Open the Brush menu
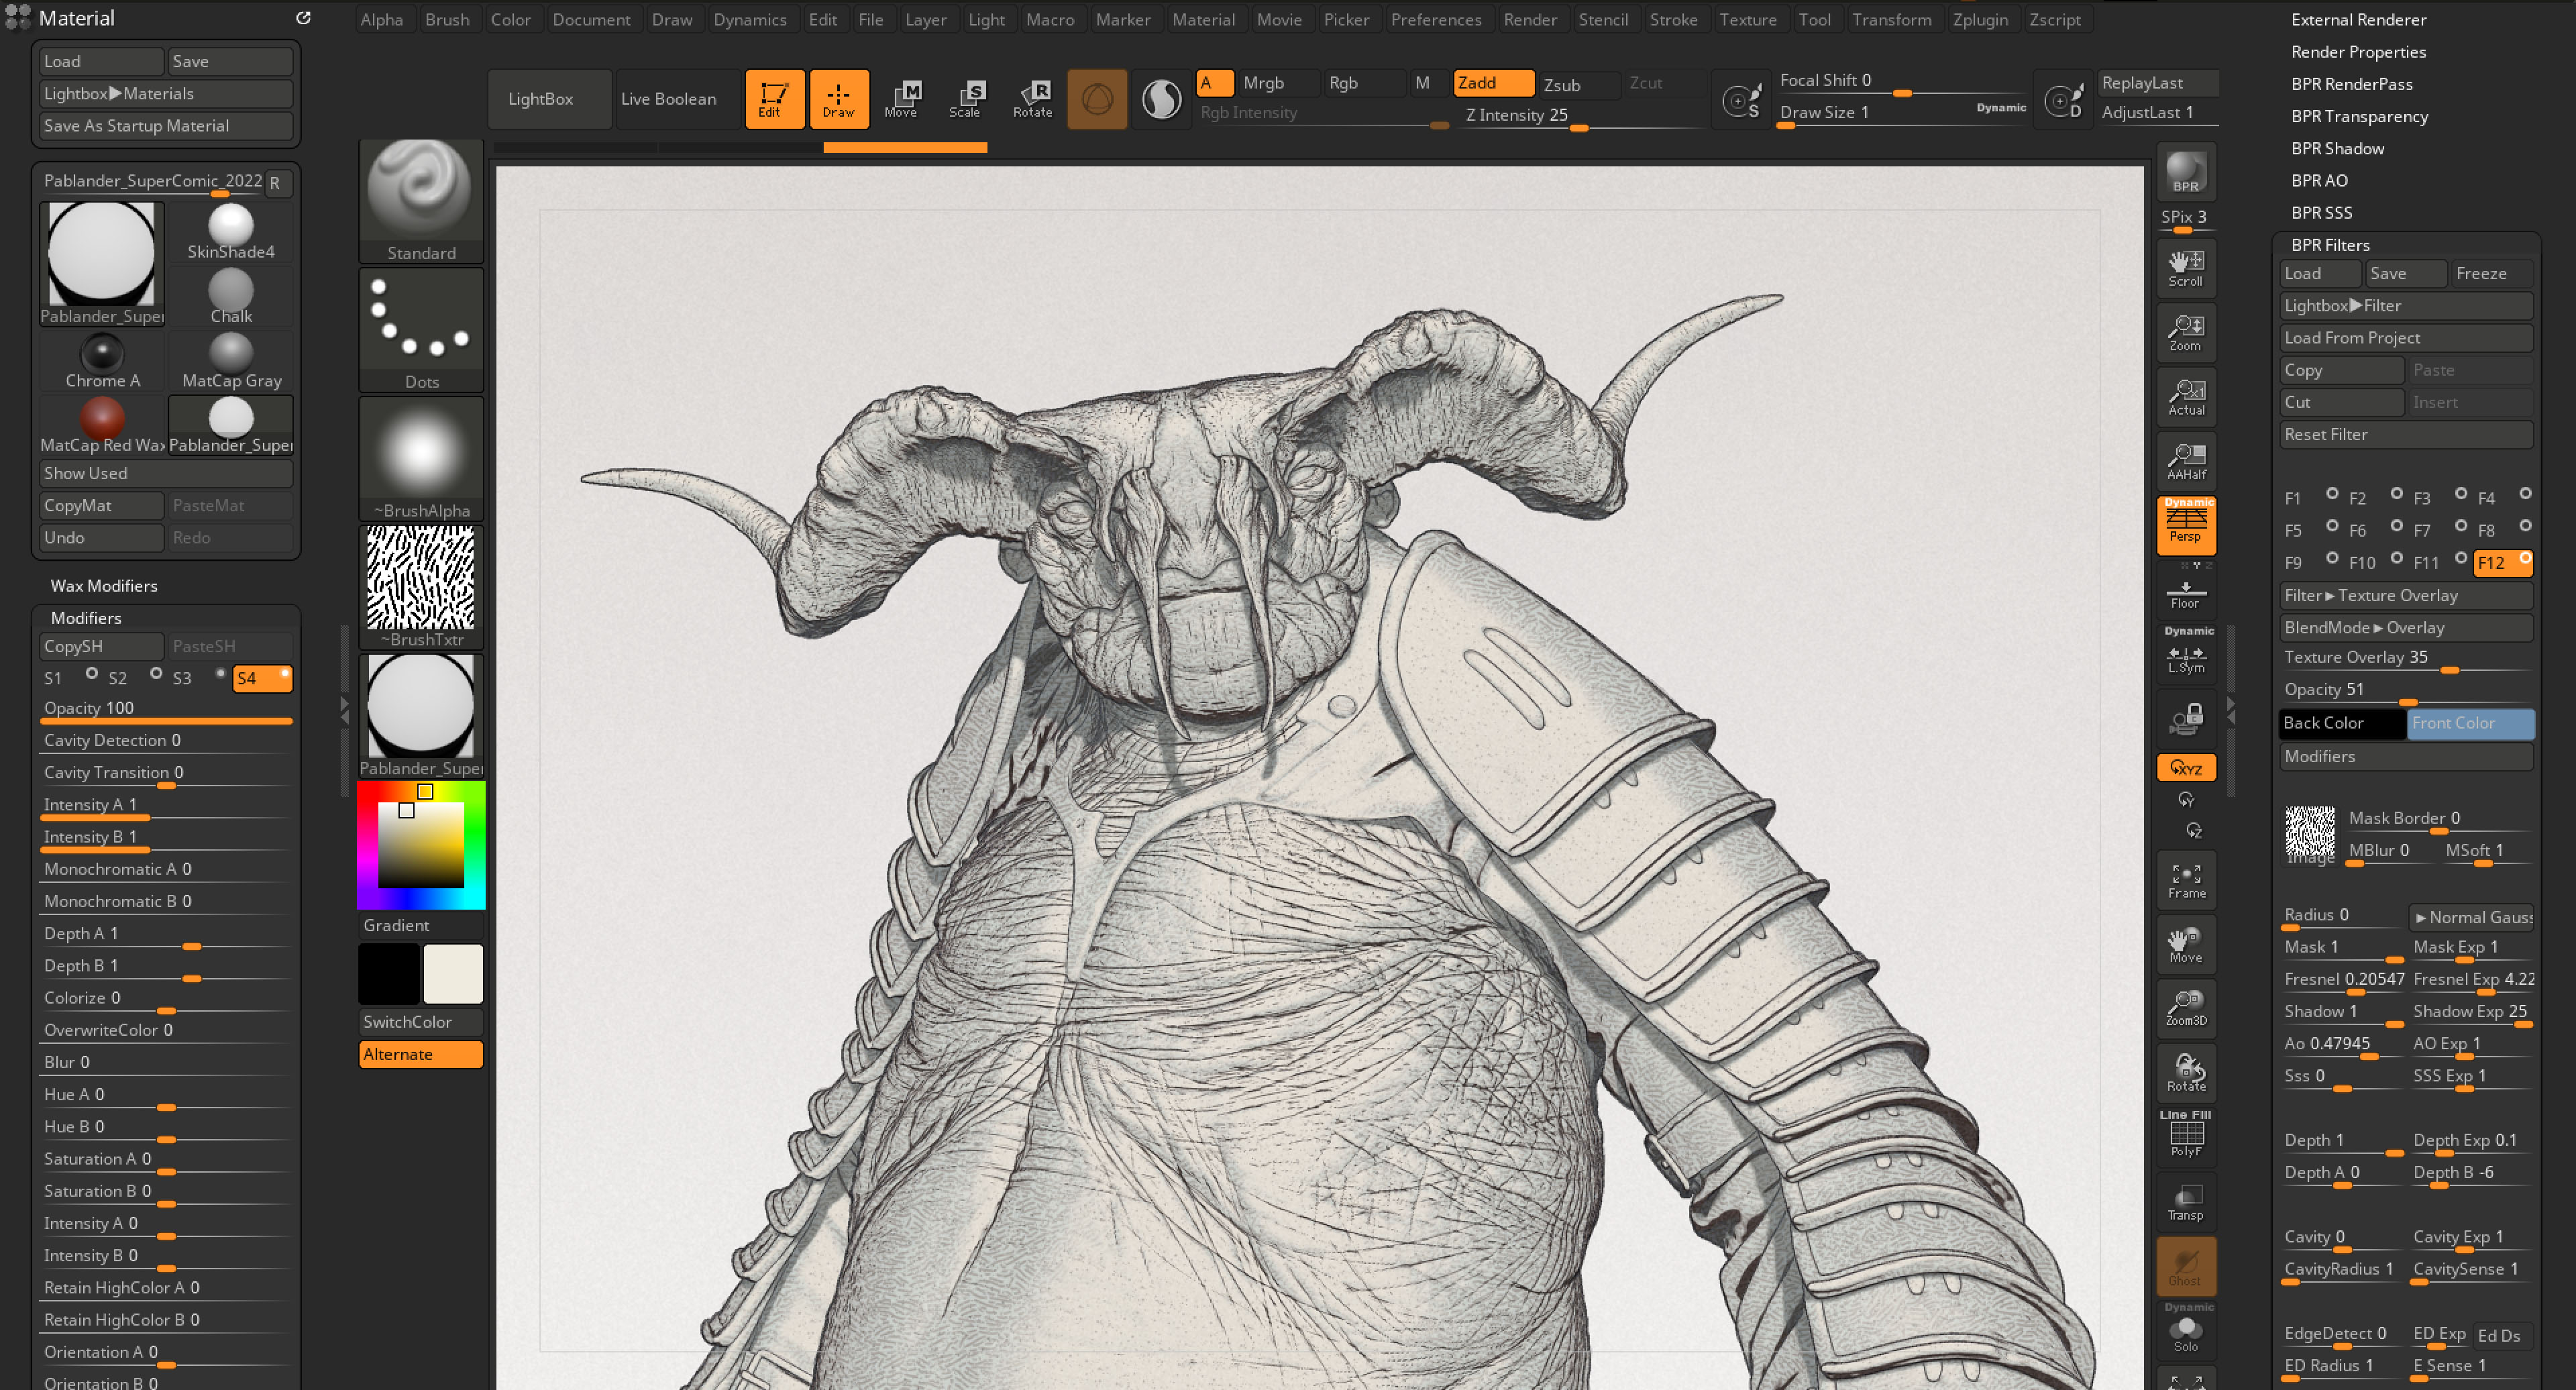This screenshot has width=2576, height=1390. (x=447, y=19)
